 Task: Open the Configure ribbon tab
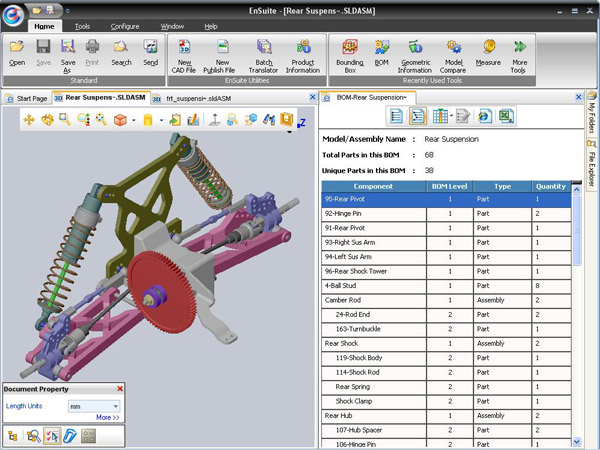tap(125, 26)
